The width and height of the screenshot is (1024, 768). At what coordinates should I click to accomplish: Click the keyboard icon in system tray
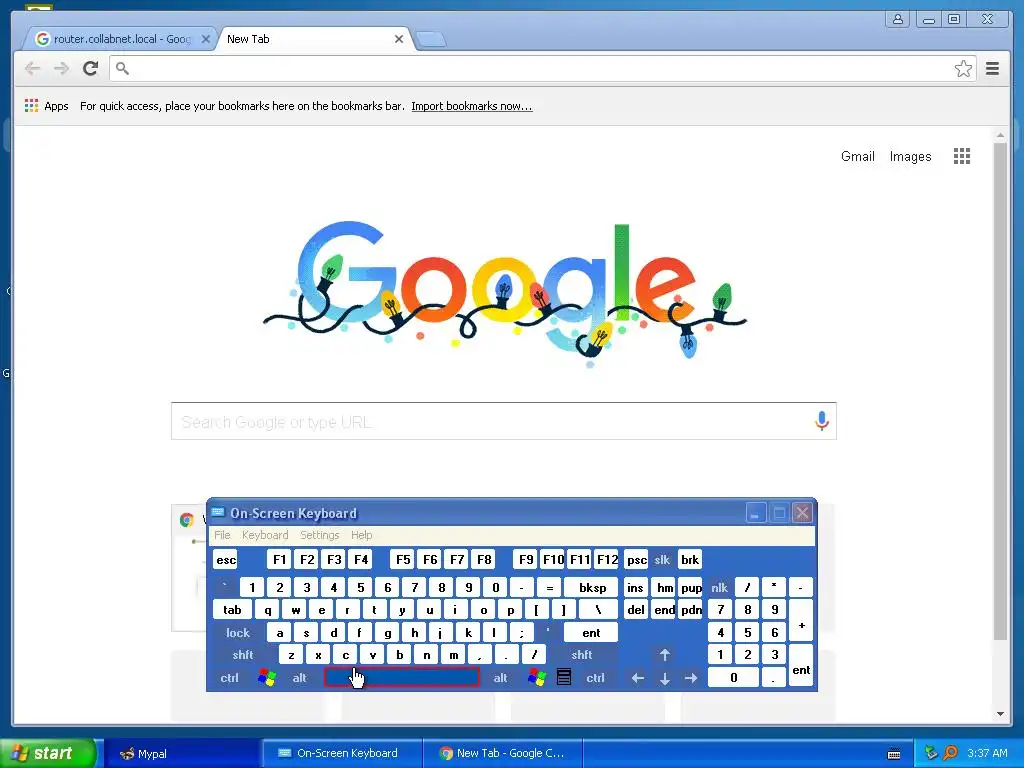pos(894,754)
